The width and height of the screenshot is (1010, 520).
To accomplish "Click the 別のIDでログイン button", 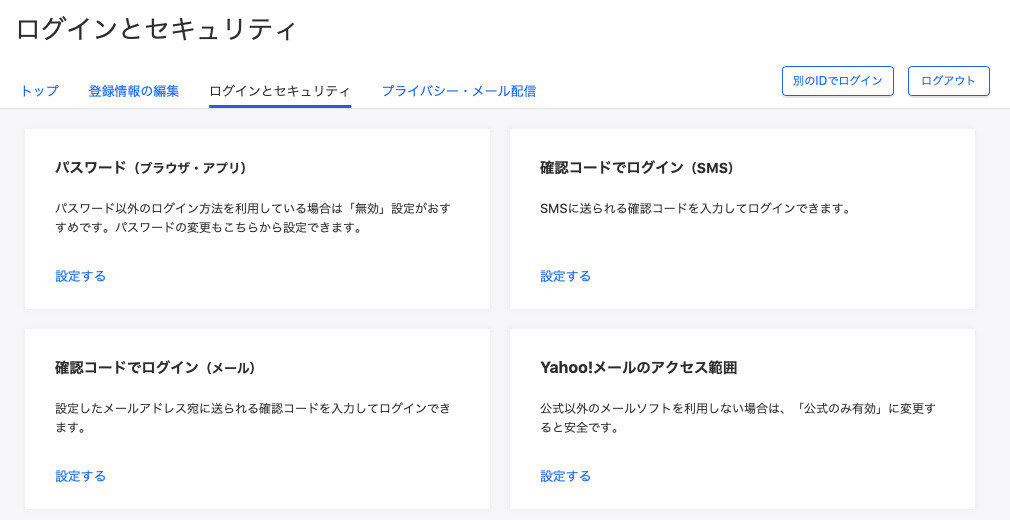I will click(x=837, y=81).
